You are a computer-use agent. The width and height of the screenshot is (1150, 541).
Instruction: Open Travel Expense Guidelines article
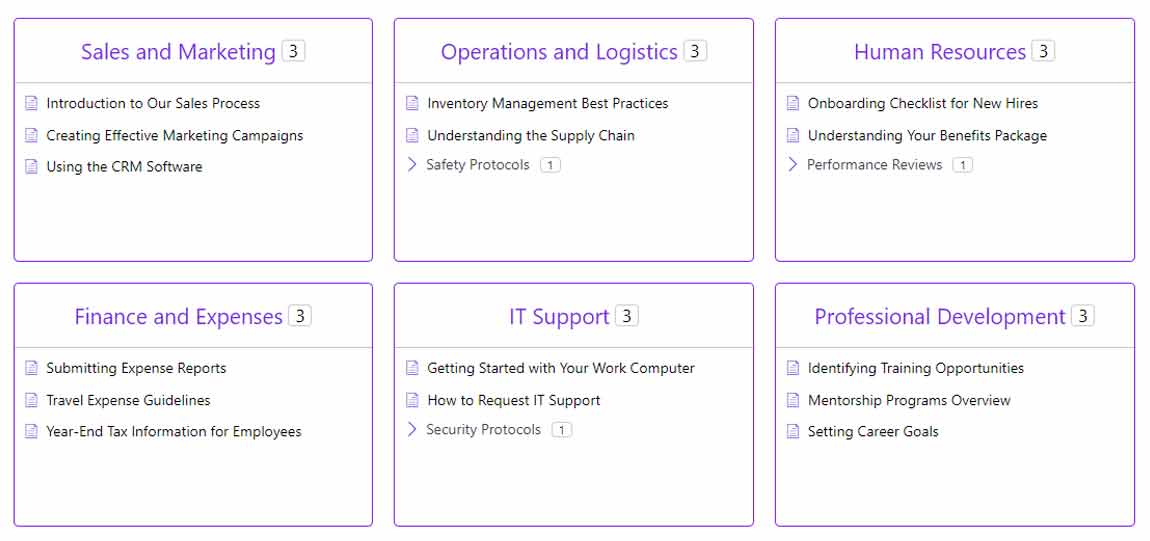(128, 400)
